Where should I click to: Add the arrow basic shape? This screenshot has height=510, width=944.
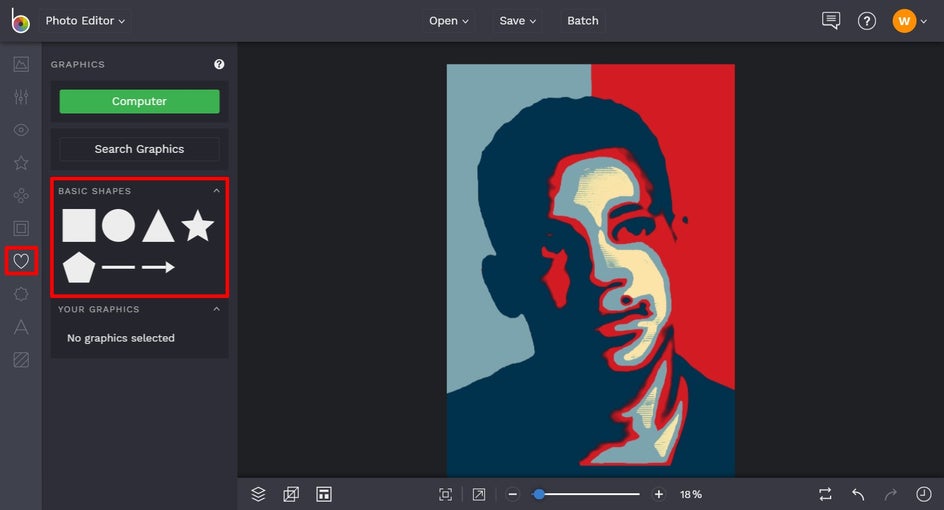click(x=158, y=267)
